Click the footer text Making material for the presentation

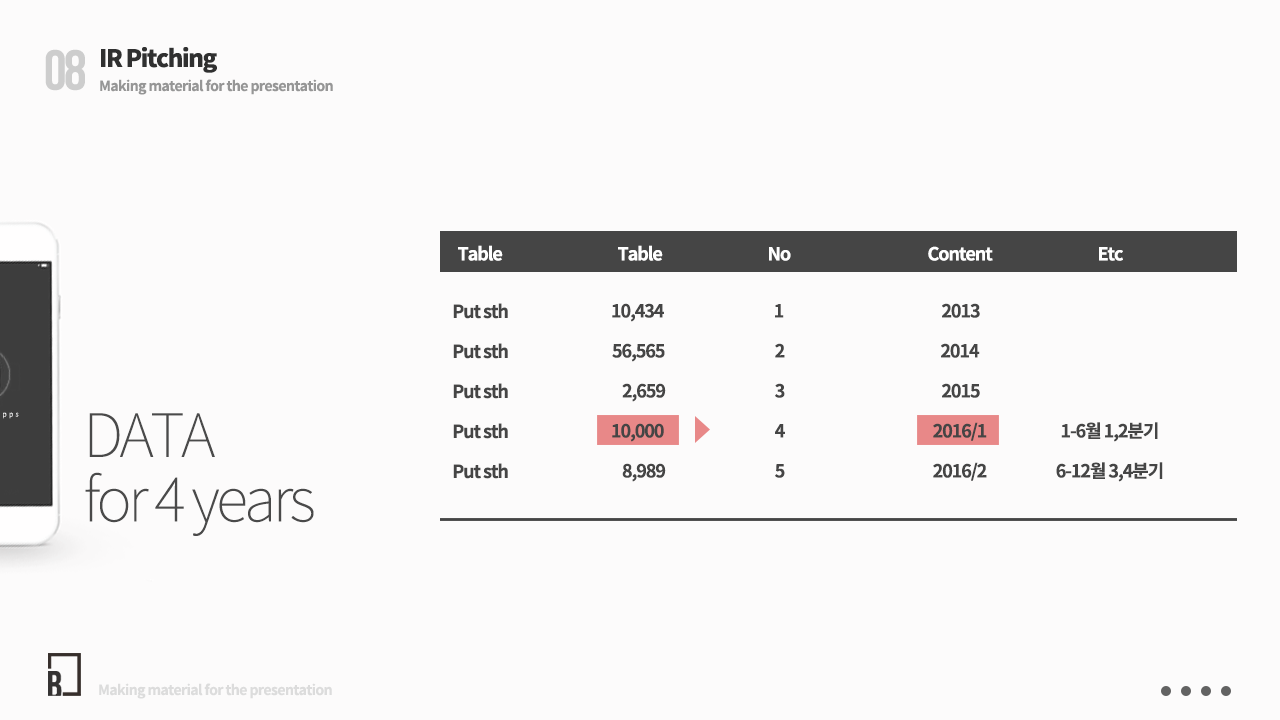(215, 690)
